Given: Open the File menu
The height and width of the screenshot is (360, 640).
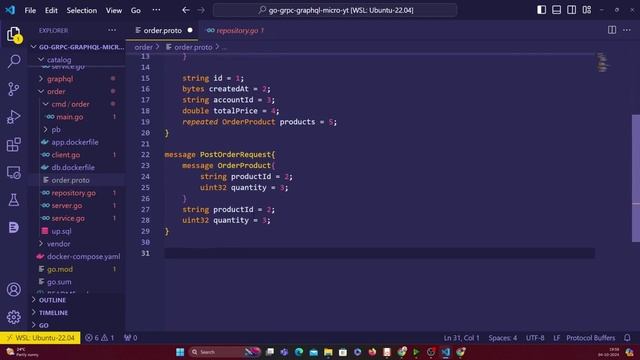Looking at the screenshot, I should [x=30, y=10].
